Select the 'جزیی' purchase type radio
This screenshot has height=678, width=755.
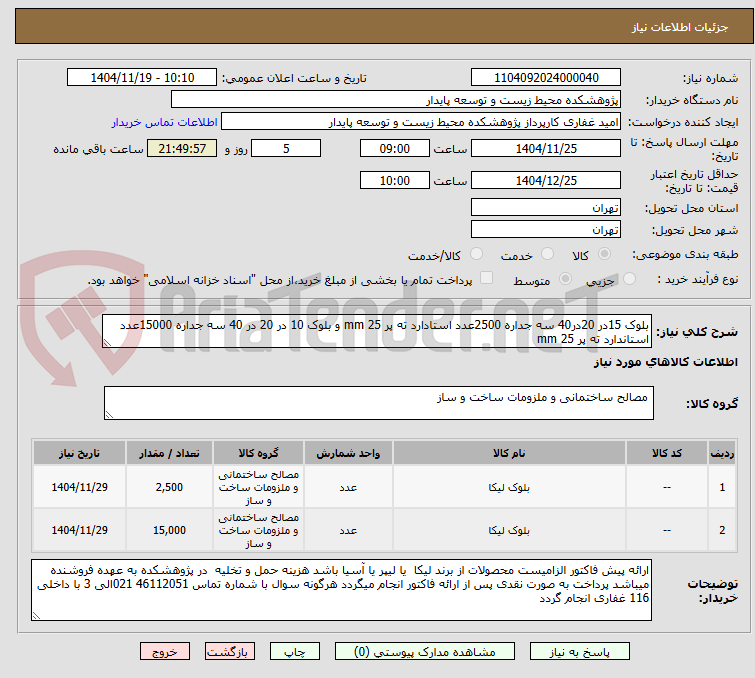point(629,279)
